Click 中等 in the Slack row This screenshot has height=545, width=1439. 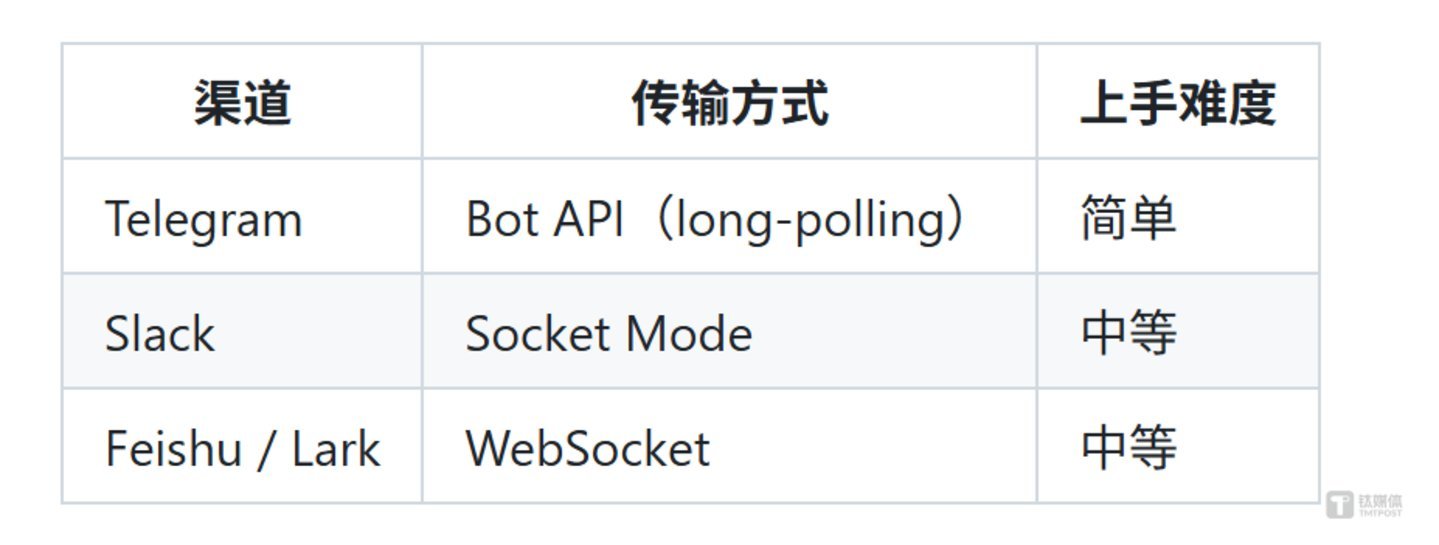click(x=1128, y=333)
